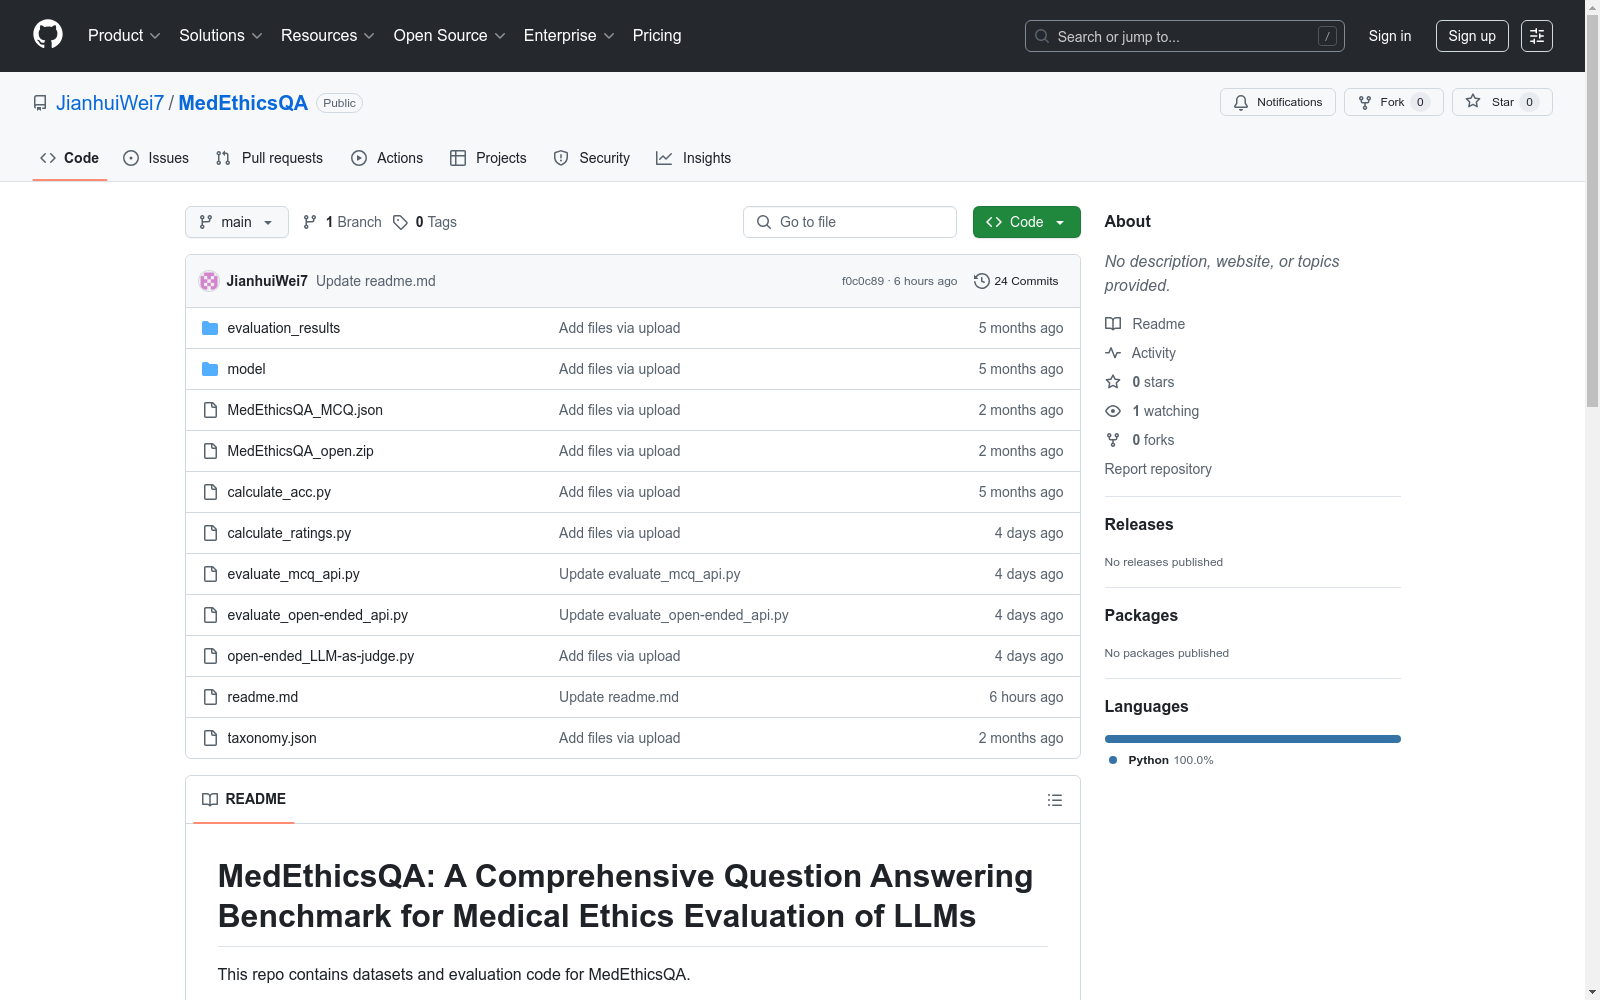Click the bell icon on Notifications

(1241, 102)
